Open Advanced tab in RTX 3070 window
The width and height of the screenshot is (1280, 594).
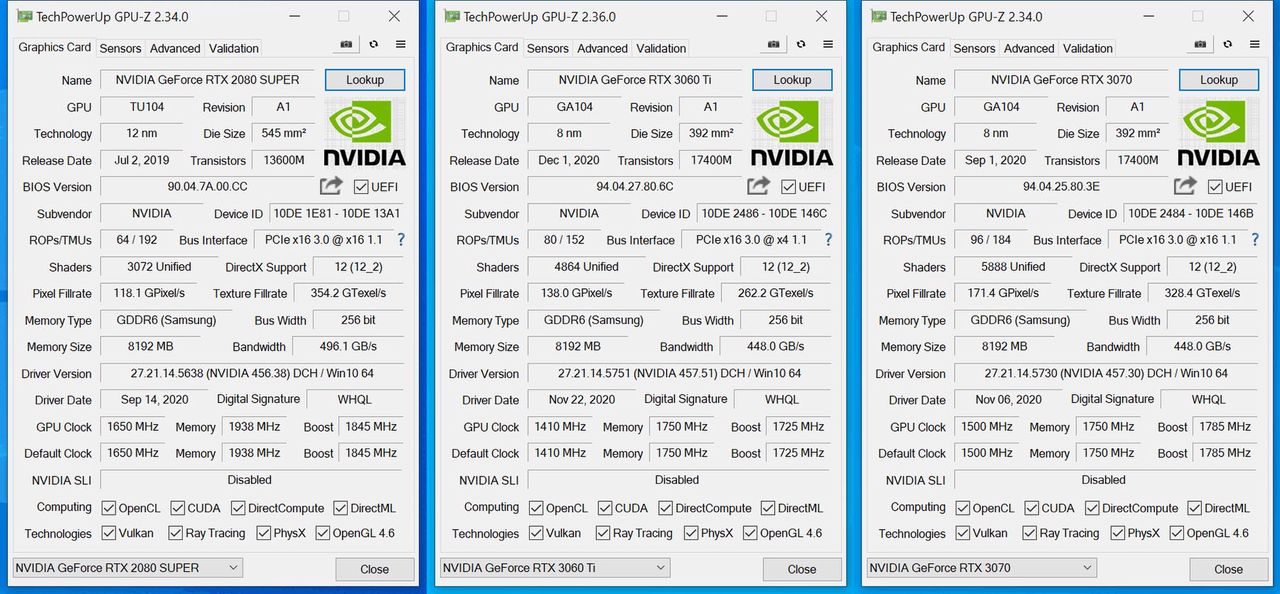point(1030,48)
